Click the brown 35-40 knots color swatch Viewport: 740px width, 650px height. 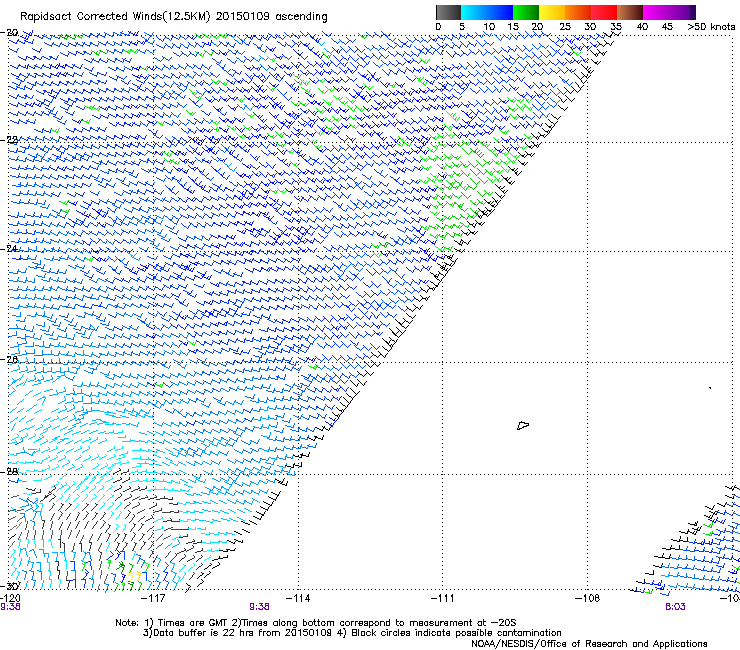tap(630, 12)
